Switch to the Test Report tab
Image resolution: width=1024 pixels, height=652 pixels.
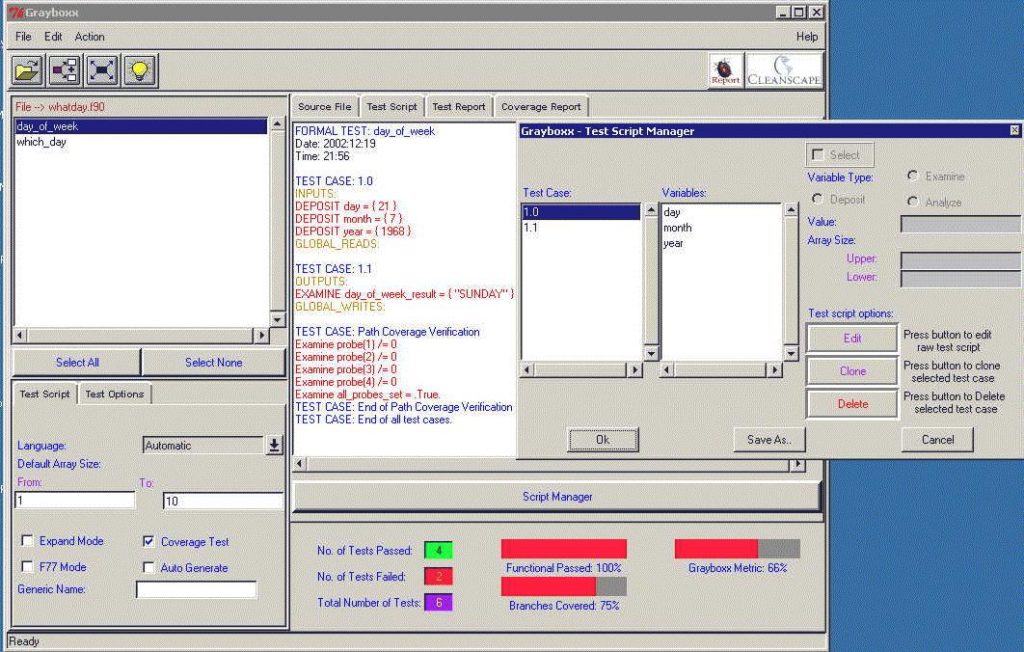pos(458,106)
